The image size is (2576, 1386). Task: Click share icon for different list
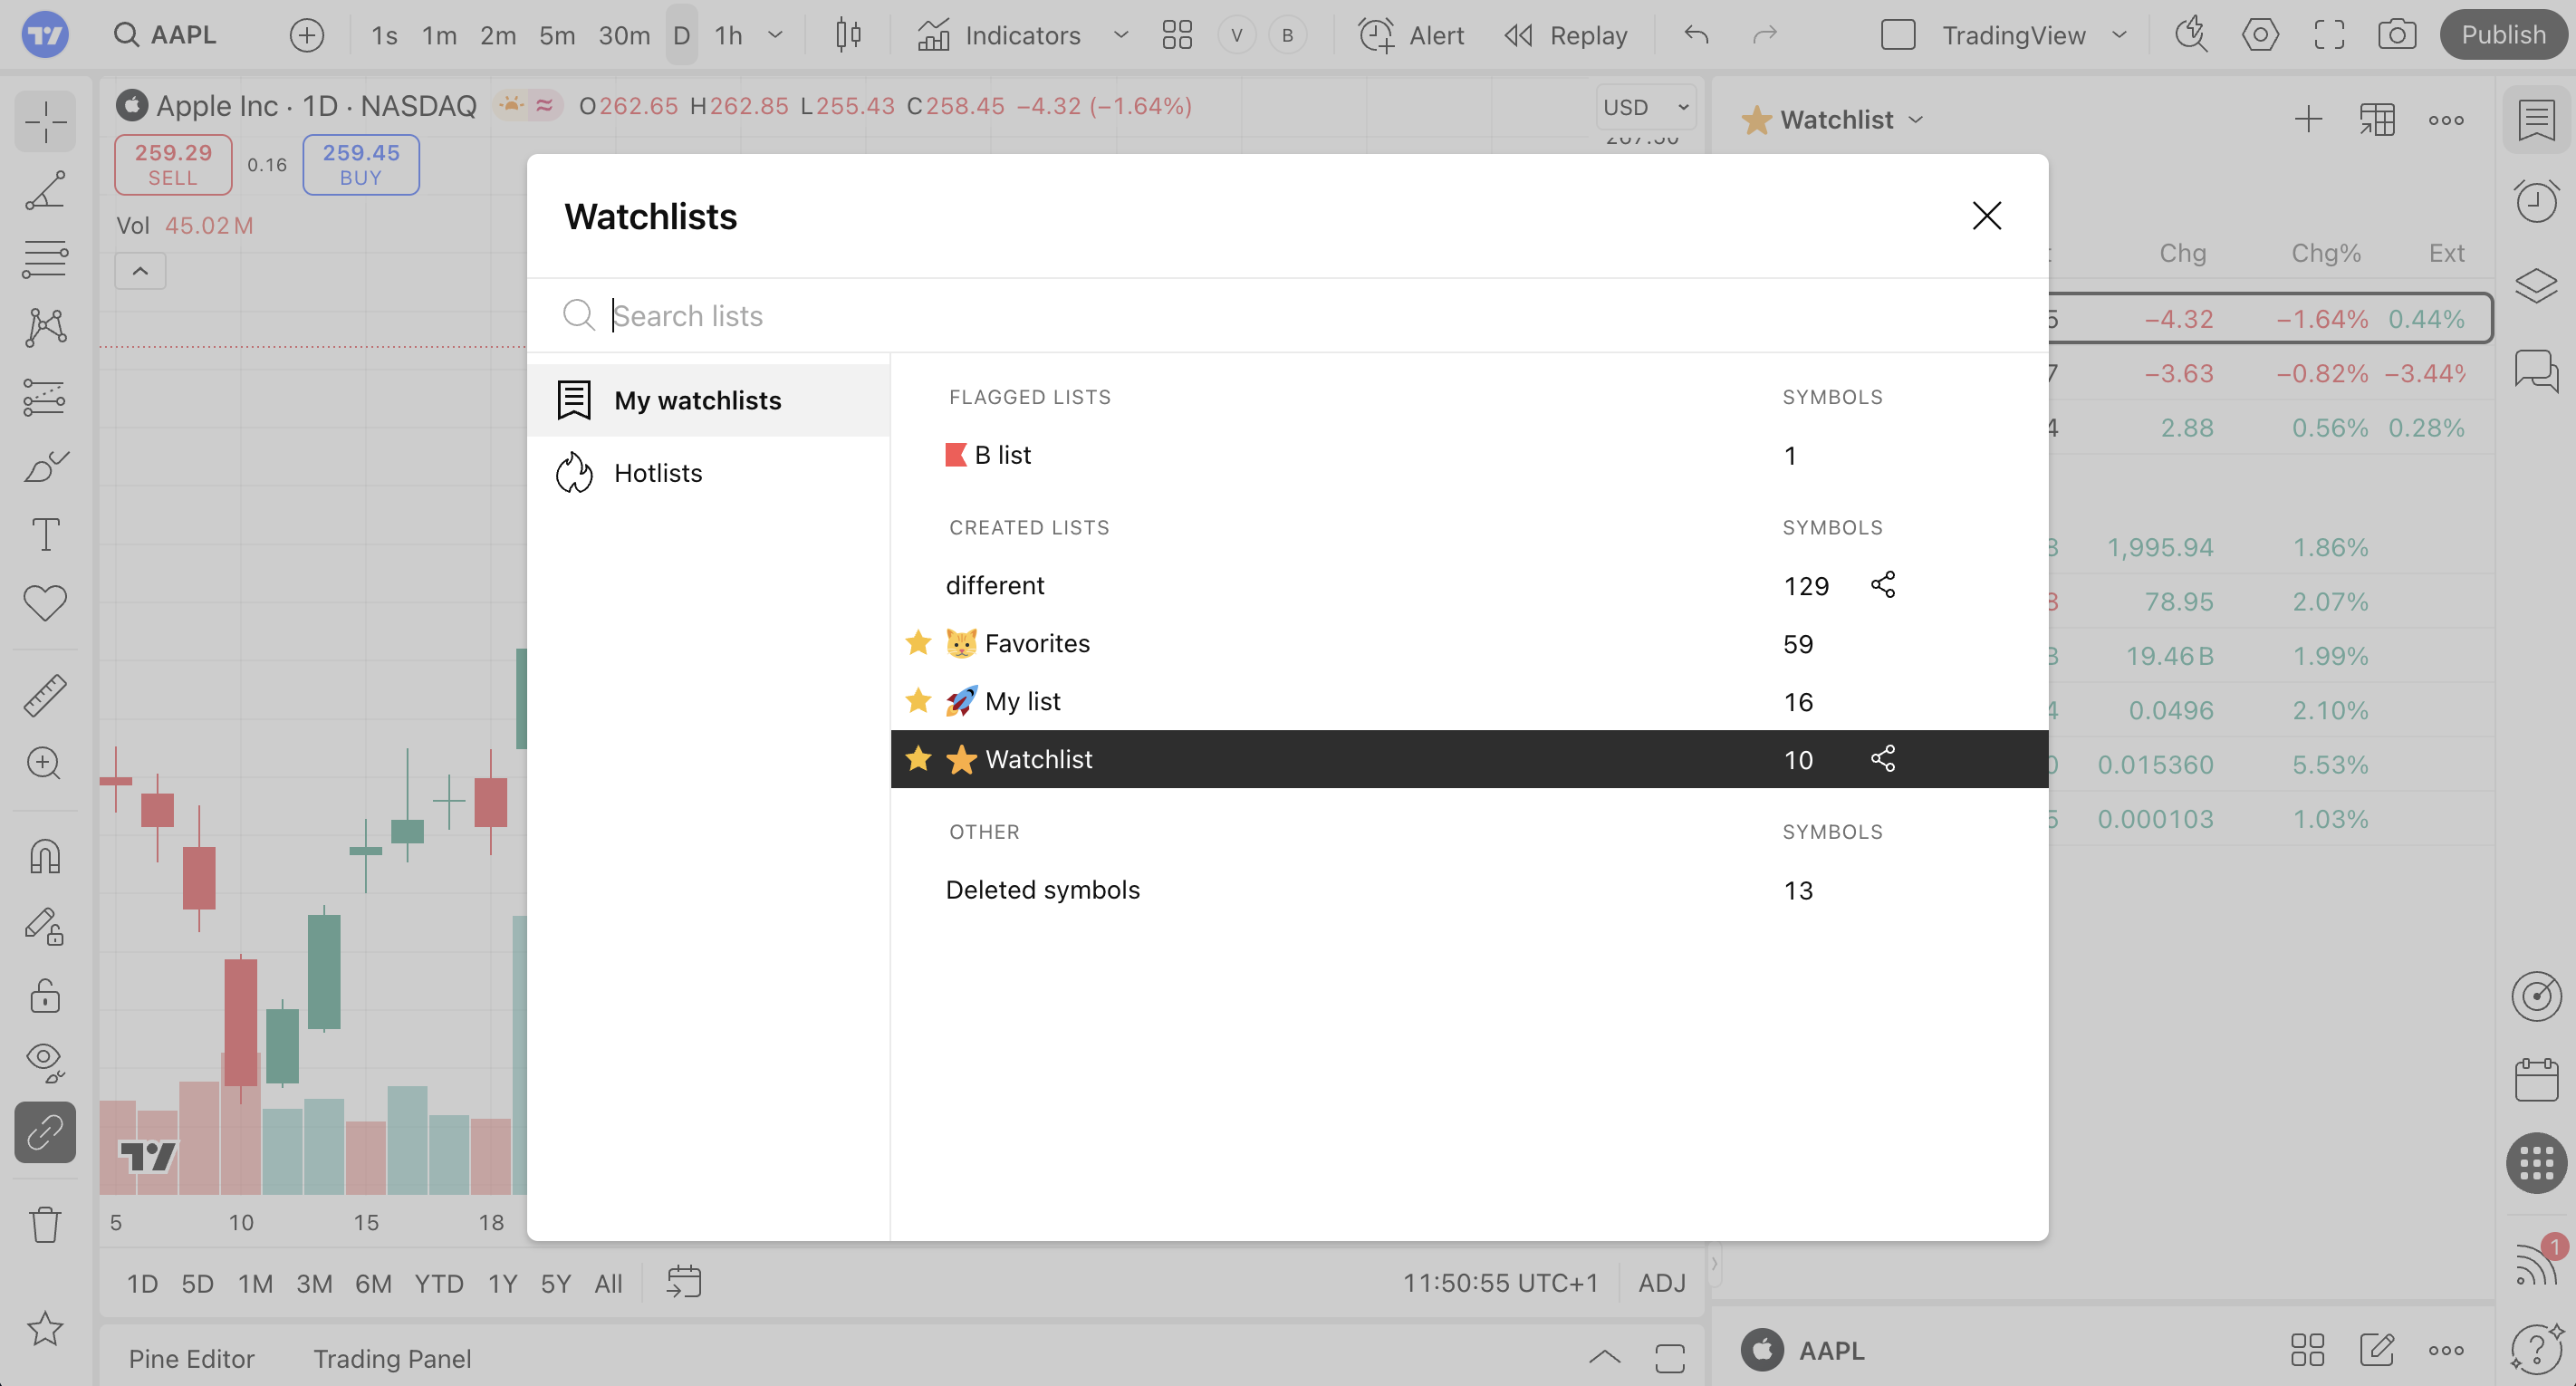(x=1882, y=585)
